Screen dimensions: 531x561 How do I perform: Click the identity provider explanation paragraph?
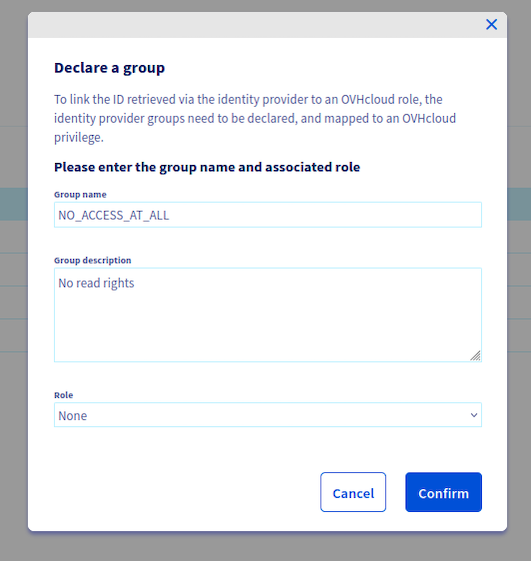click(x=255, y=118)
